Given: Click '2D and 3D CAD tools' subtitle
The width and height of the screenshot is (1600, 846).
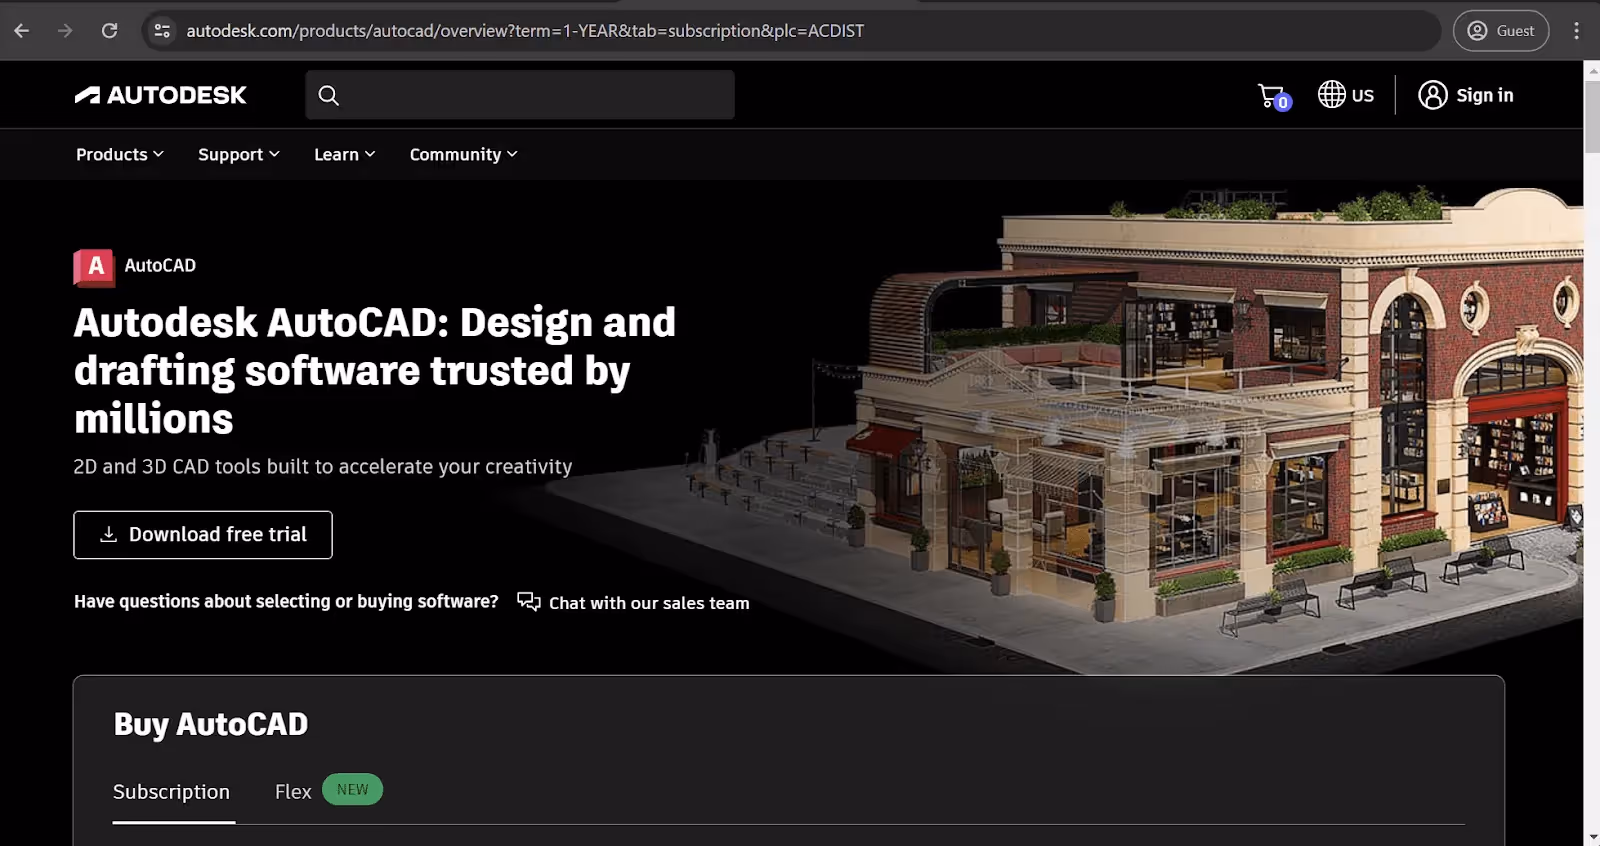Looking at the screenshot, I should (x=322, y=467).
